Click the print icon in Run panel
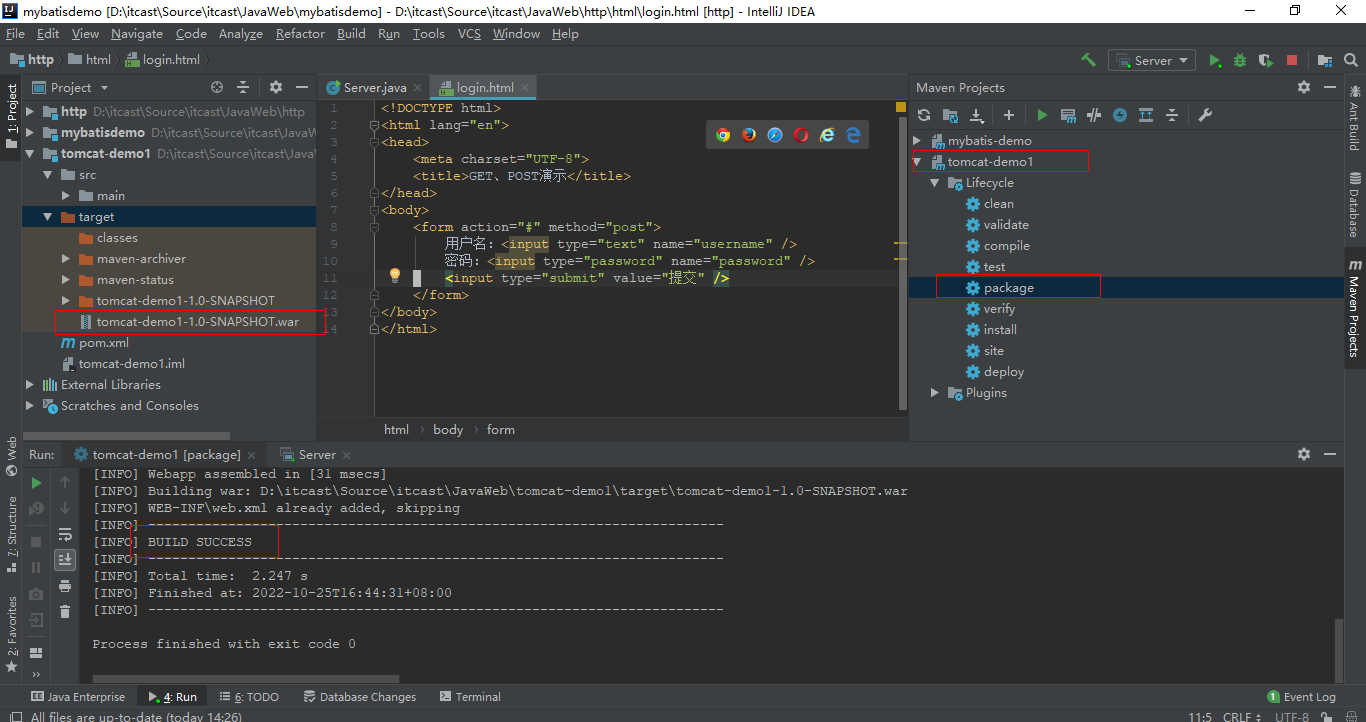1366x722 pixels. [x=65, y=586]
